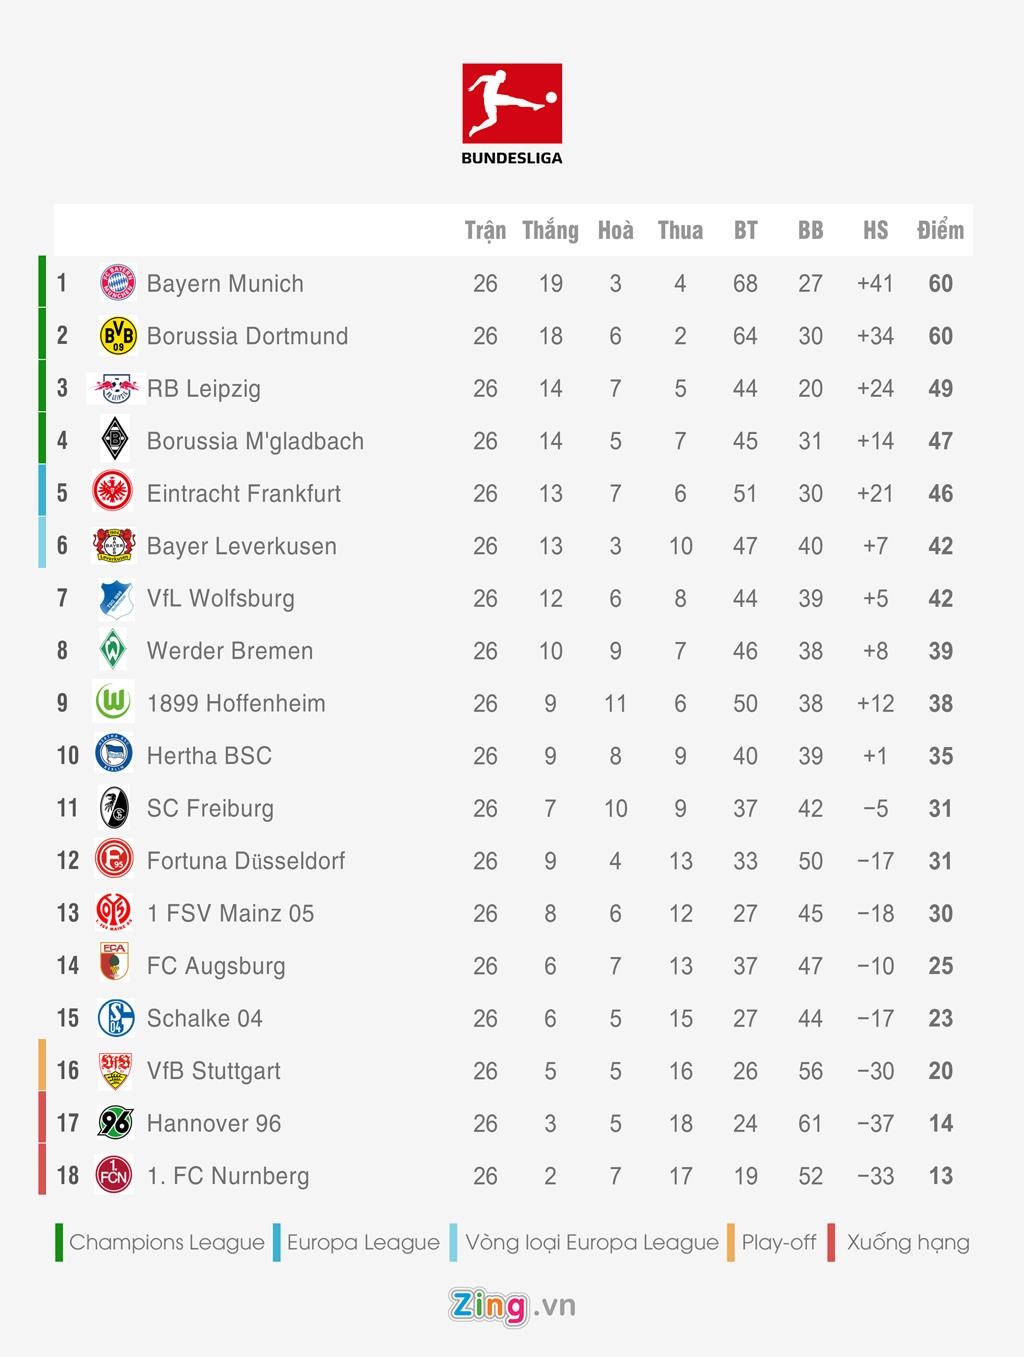Screen dimensions: 1024x1357
Task: Click the Bayern Munich club crest
Action: [117, 284]
